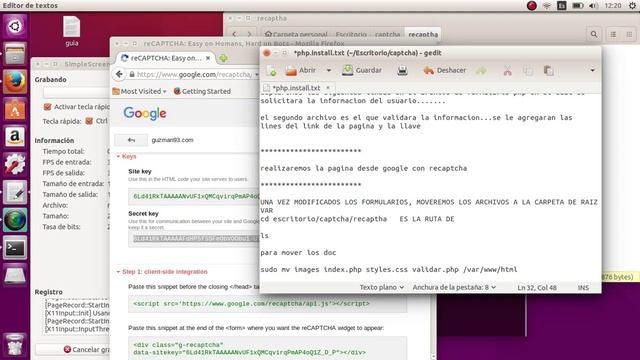Click the sudo mv images line in editor
Screen dimensions: 640x360
[x=389, y=269]
